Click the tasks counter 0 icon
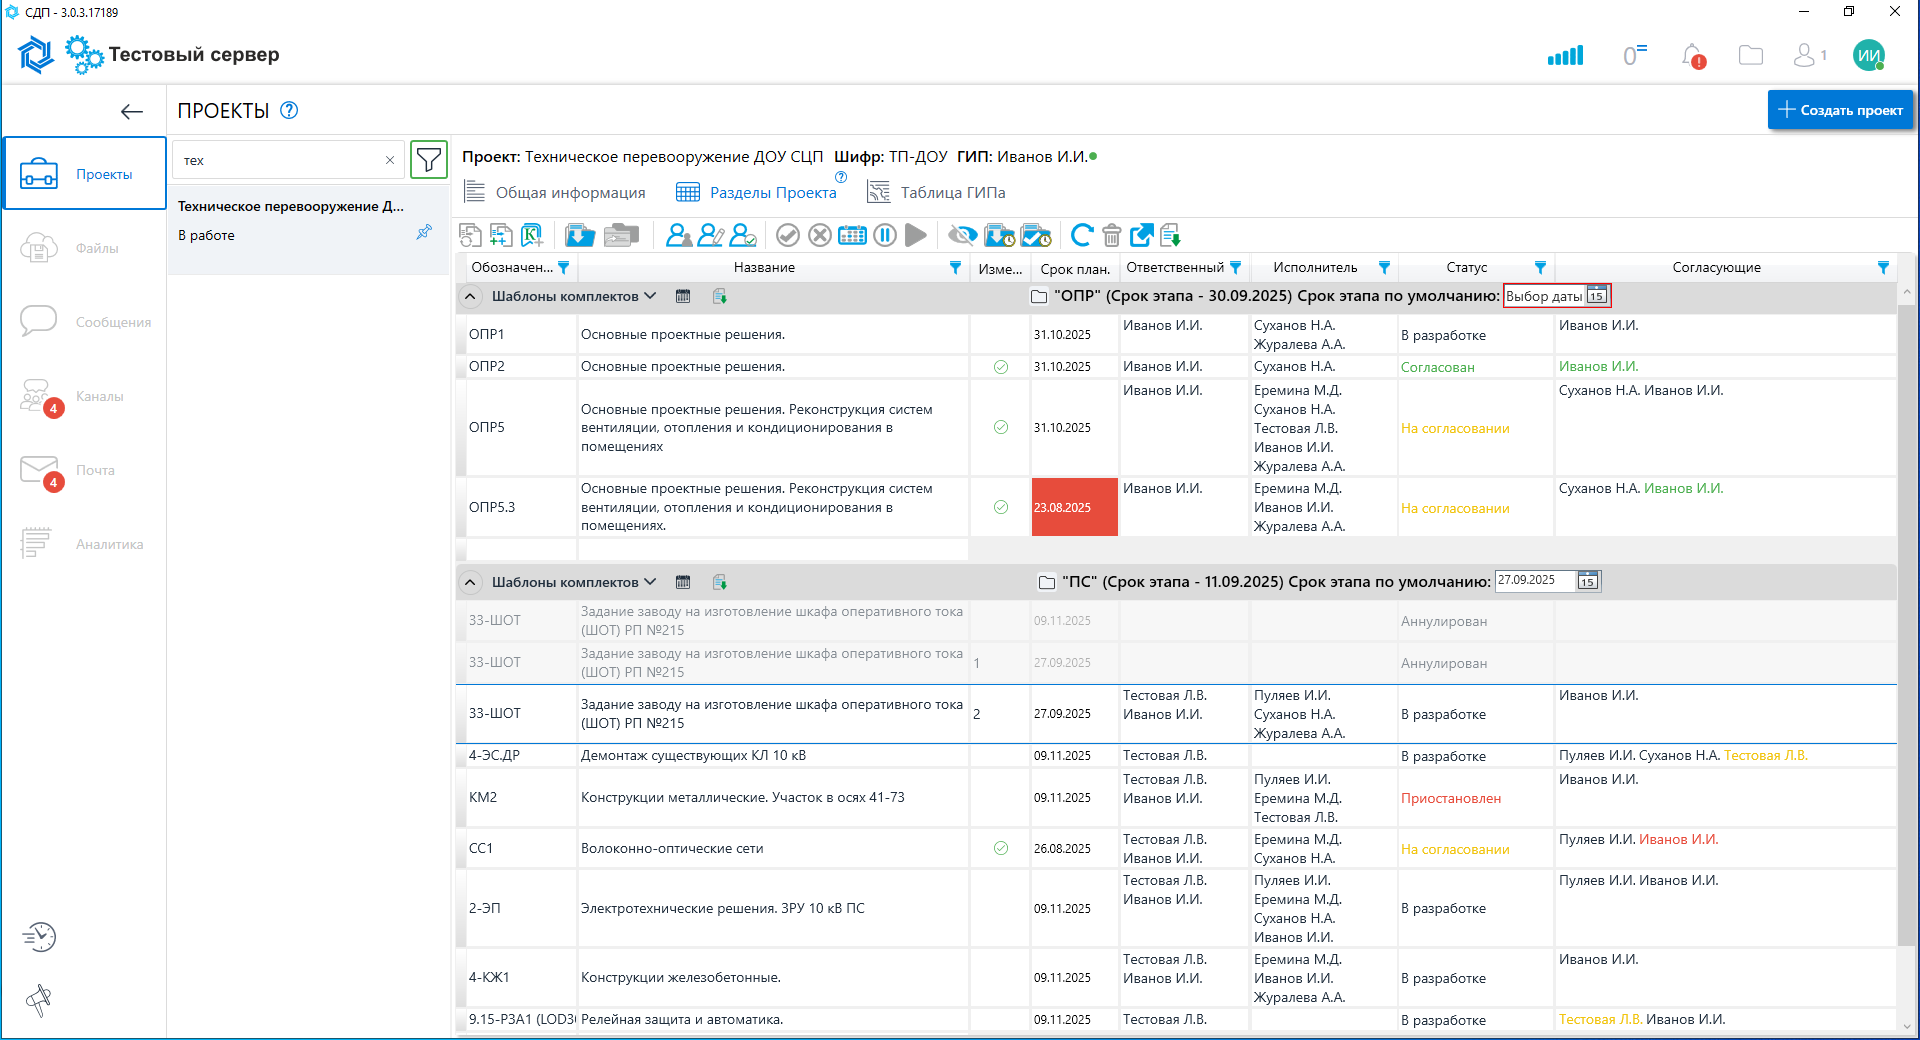This screenshot has height=1040, width=1920. (1634, 56)
